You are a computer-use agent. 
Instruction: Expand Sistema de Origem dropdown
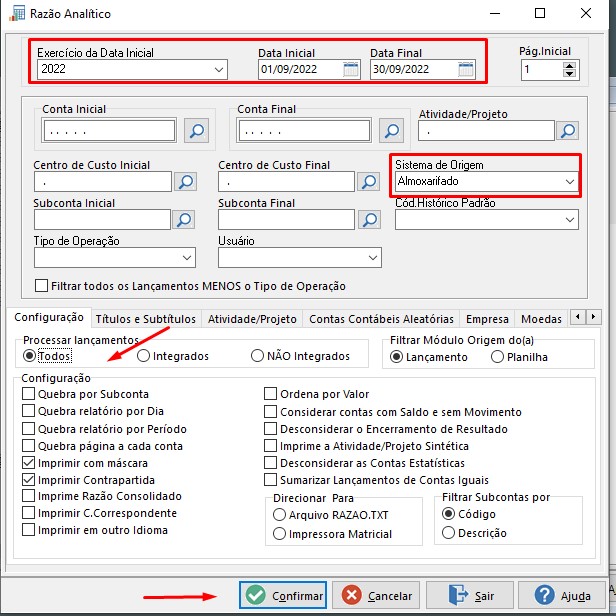tap(570, 182)
